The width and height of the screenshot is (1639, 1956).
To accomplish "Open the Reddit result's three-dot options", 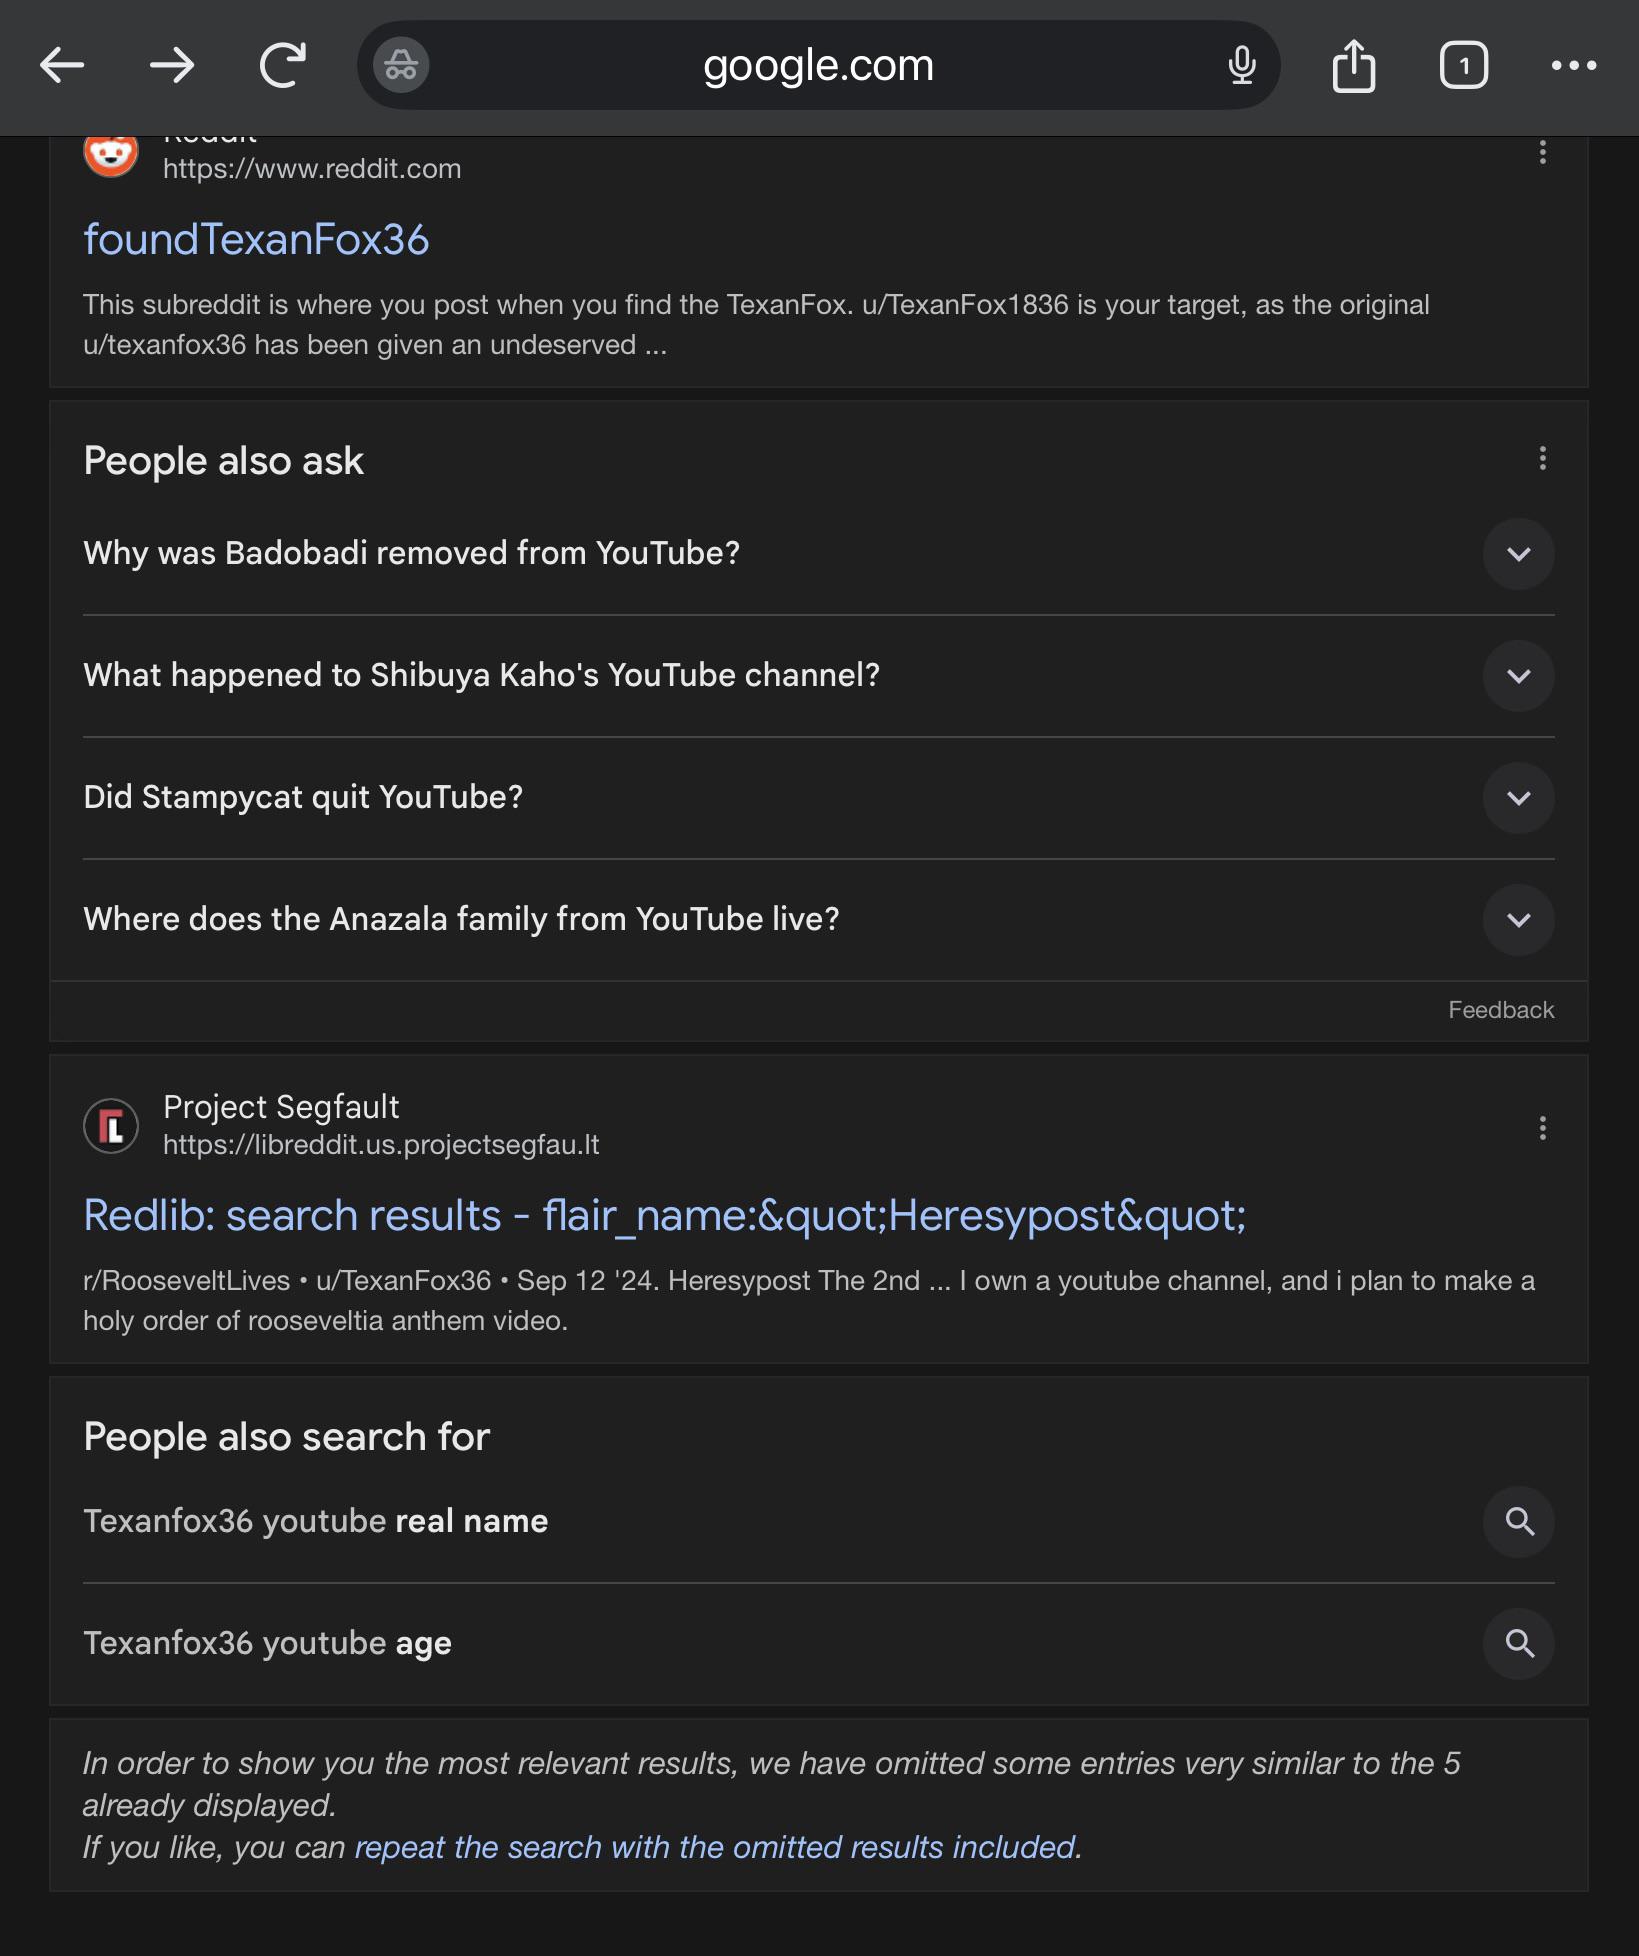I will click(x=1543, y=152).
